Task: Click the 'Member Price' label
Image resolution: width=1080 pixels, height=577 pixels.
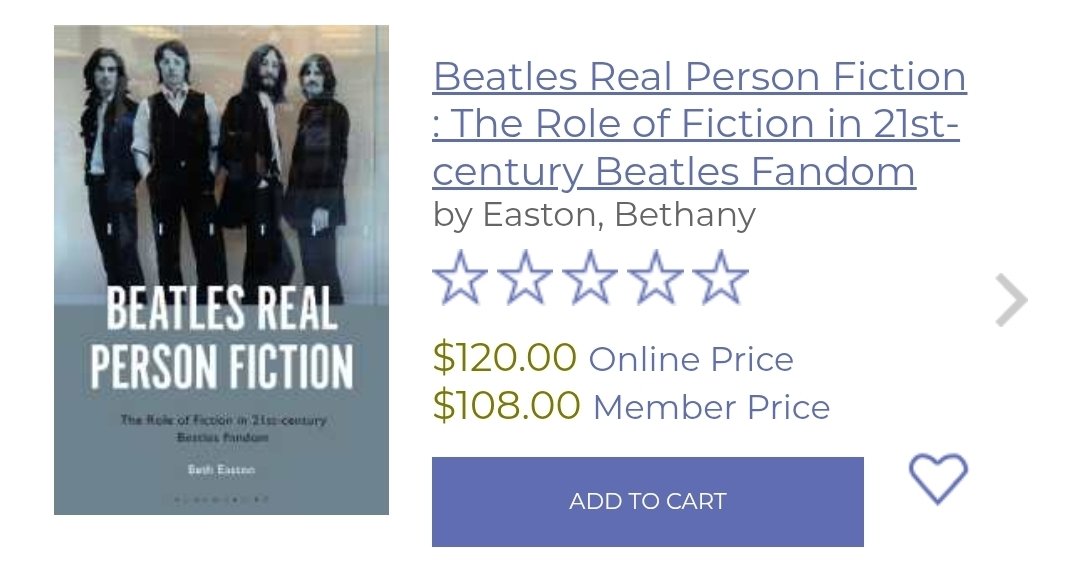Action: tap(711, 407)
